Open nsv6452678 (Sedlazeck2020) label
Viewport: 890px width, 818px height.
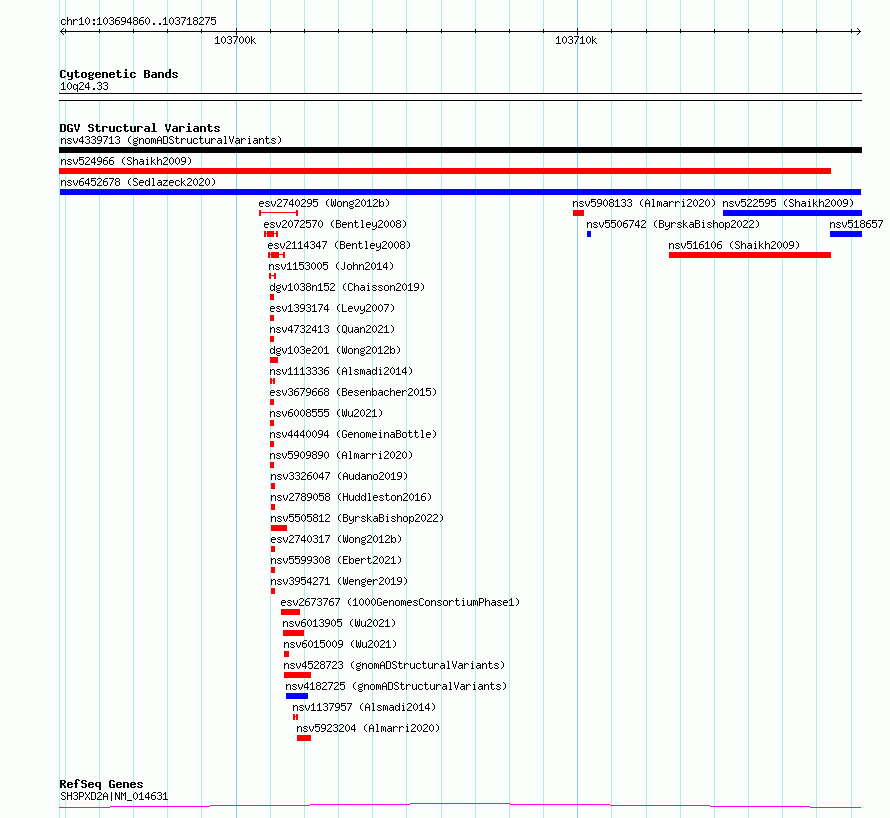(138, 182)
